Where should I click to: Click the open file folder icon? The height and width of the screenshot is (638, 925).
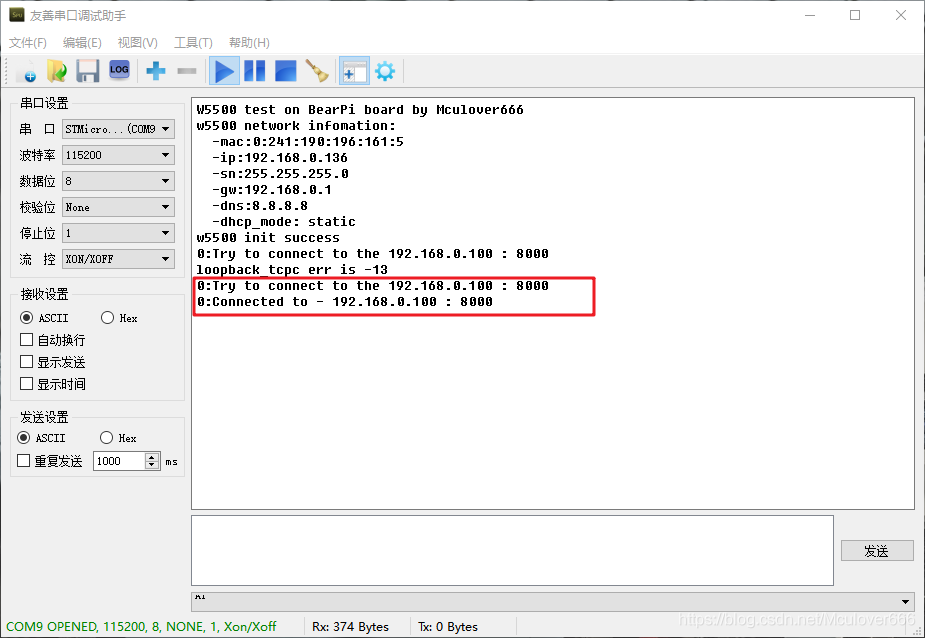(57, 71)
